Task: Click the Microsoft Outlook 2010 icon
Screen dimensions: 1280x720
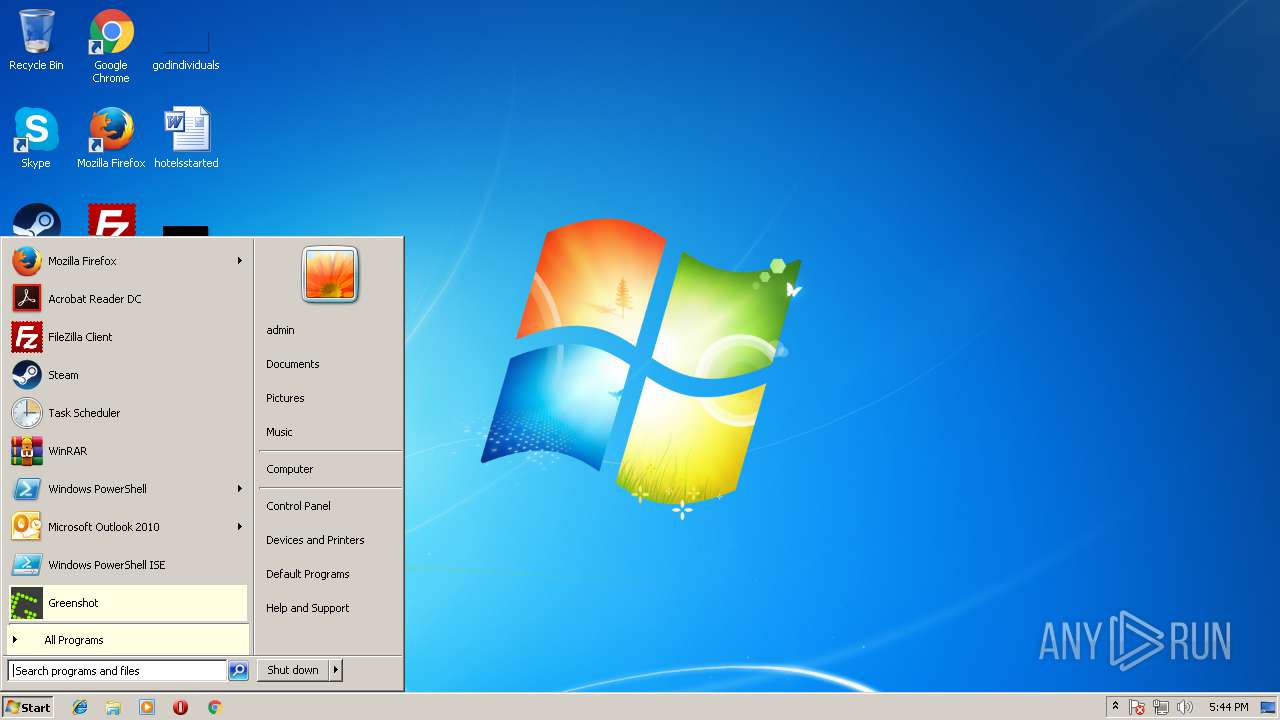Action: coord(27,527)
